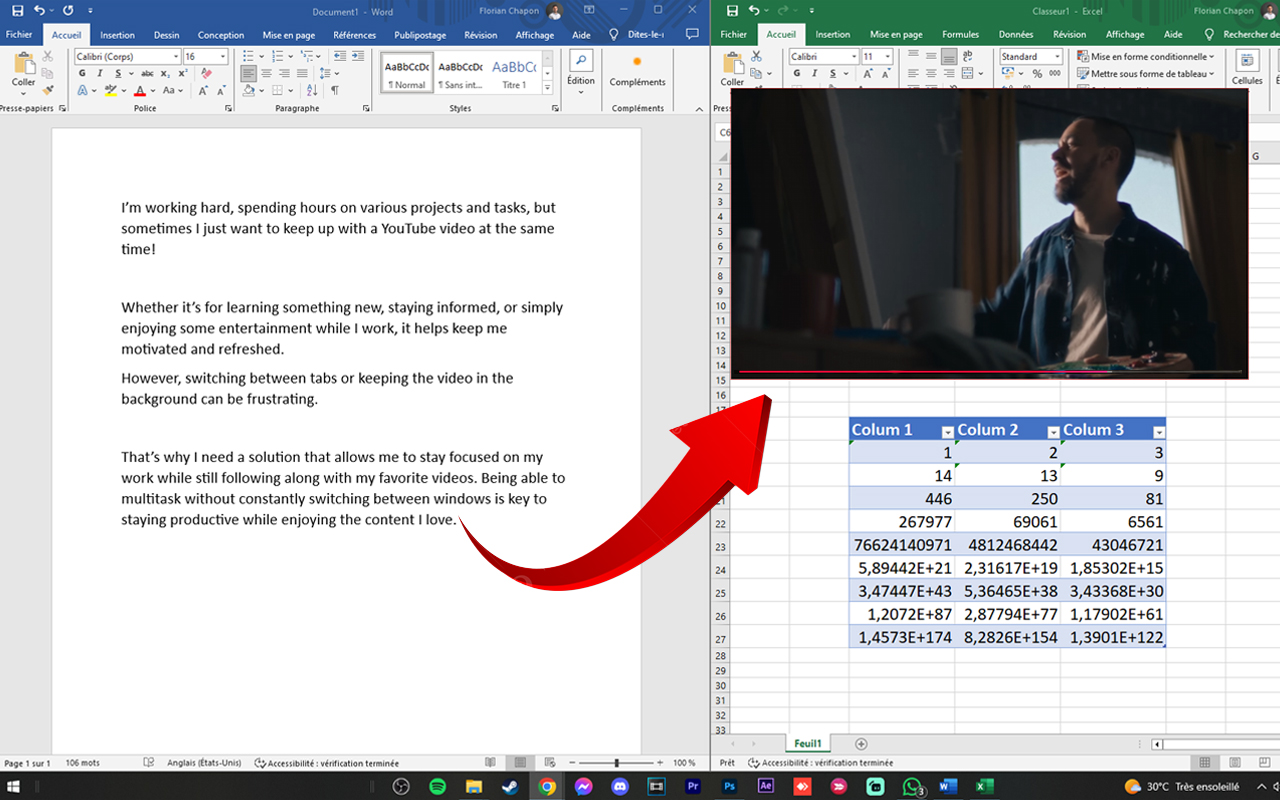Viewport: 1280px width, 800px height.
Task: Click the Compléments button in Word
Action: [637, 72]
